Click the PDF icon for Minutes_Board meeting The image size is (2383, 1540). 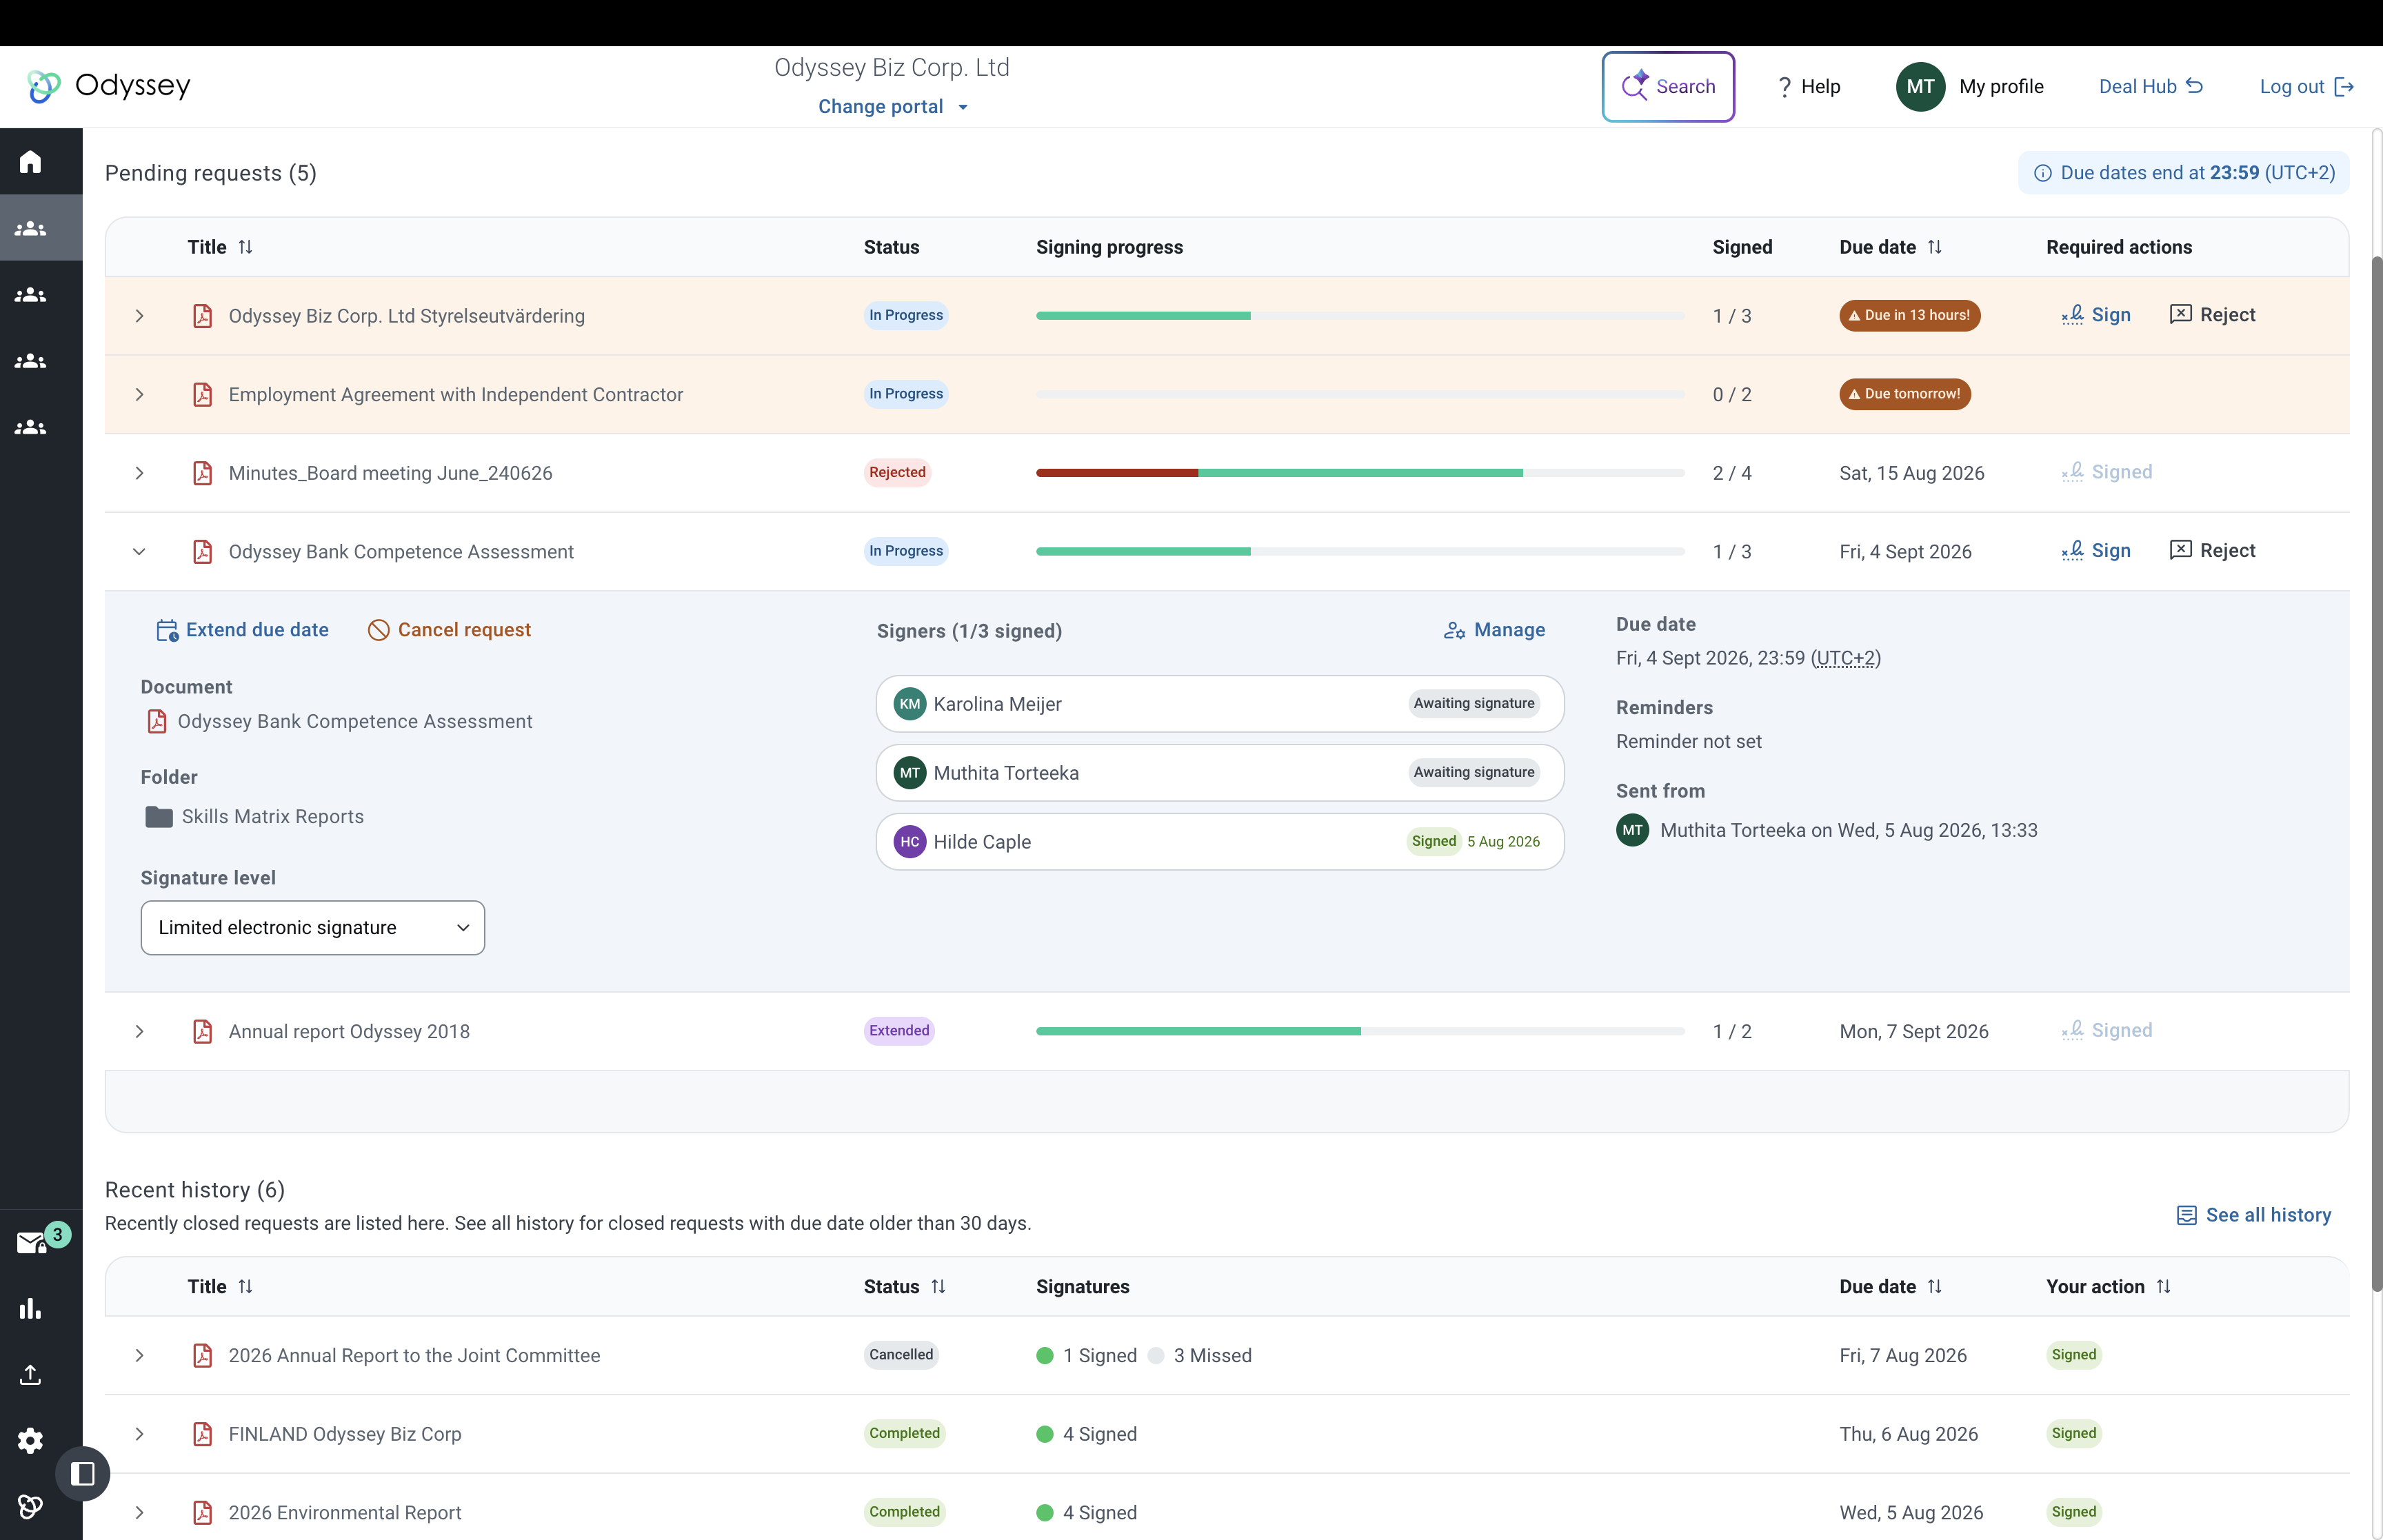[x=202, y=473]
